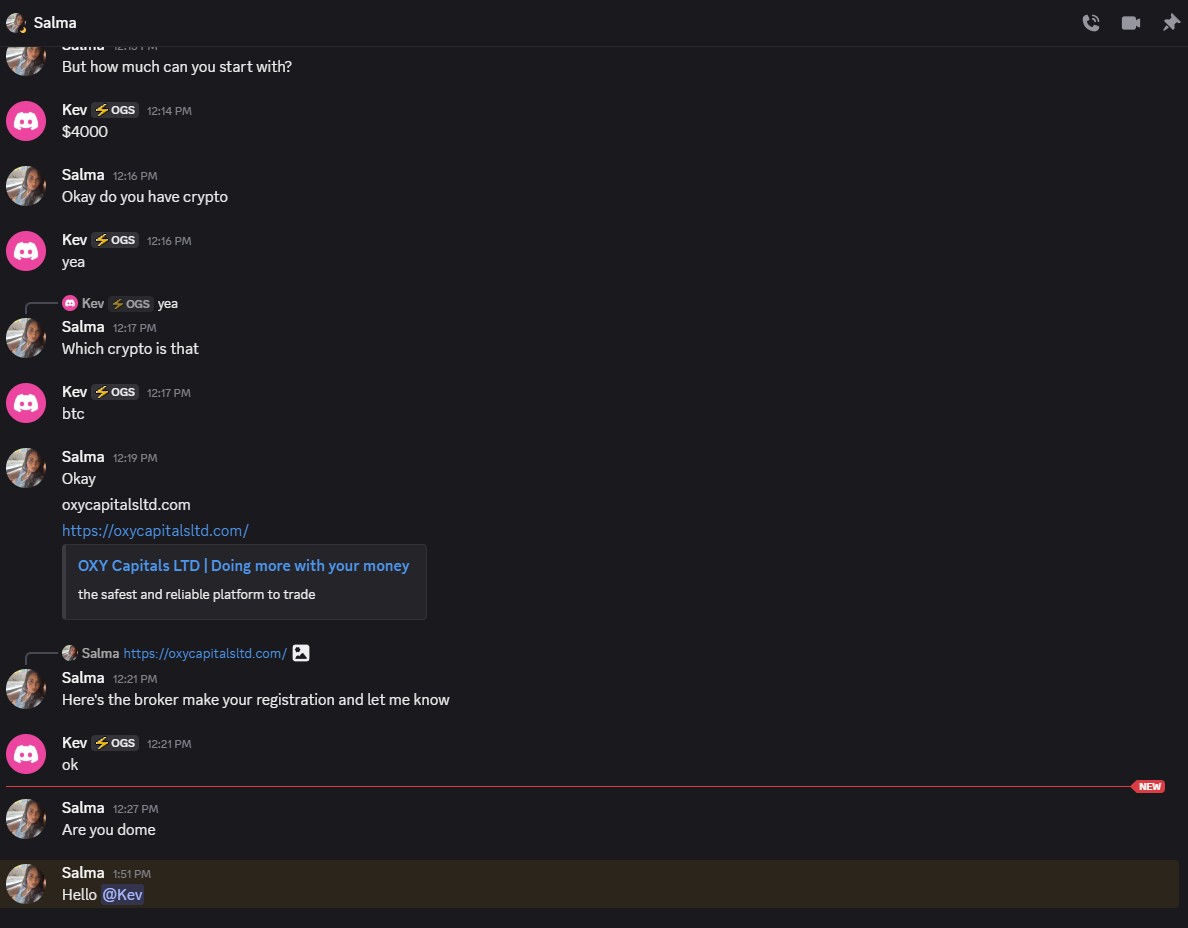Click the red NEW messages marker

click(x=1149, y=787)
